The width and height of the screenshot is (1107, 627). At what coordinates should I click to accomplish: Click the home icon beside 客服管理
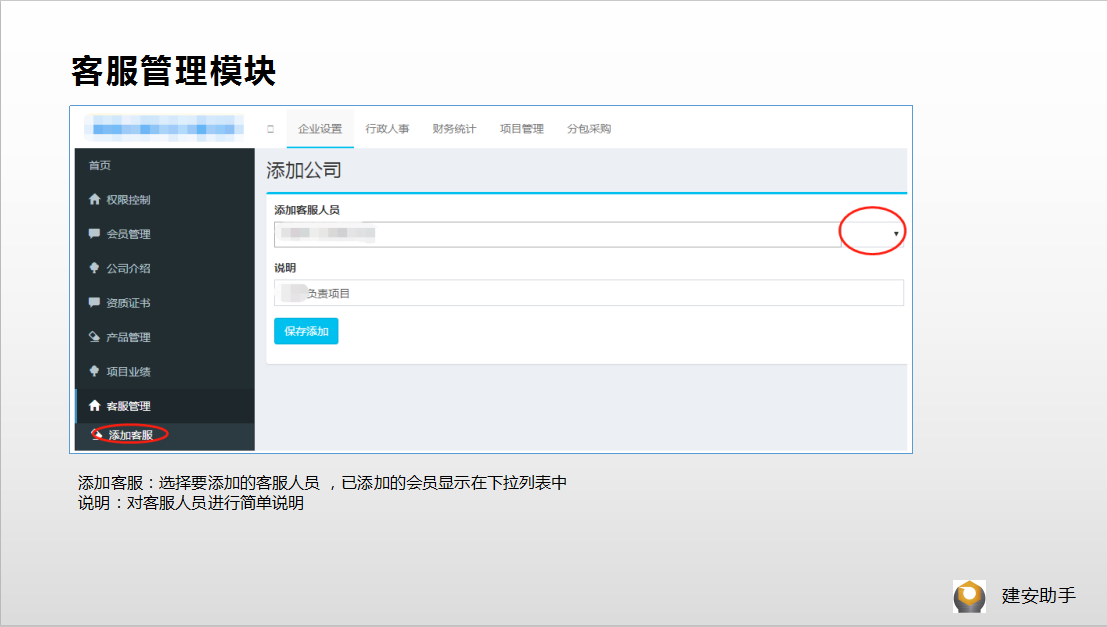click(95, 405)
